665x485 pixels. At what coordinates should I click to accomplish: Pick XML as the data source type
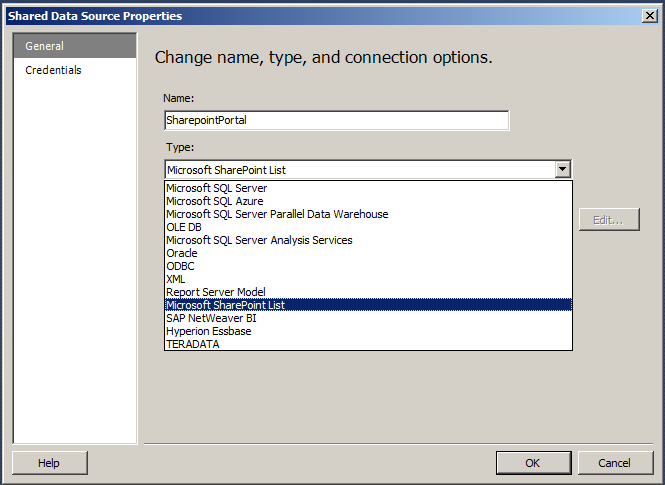click(x=368, y=279)
